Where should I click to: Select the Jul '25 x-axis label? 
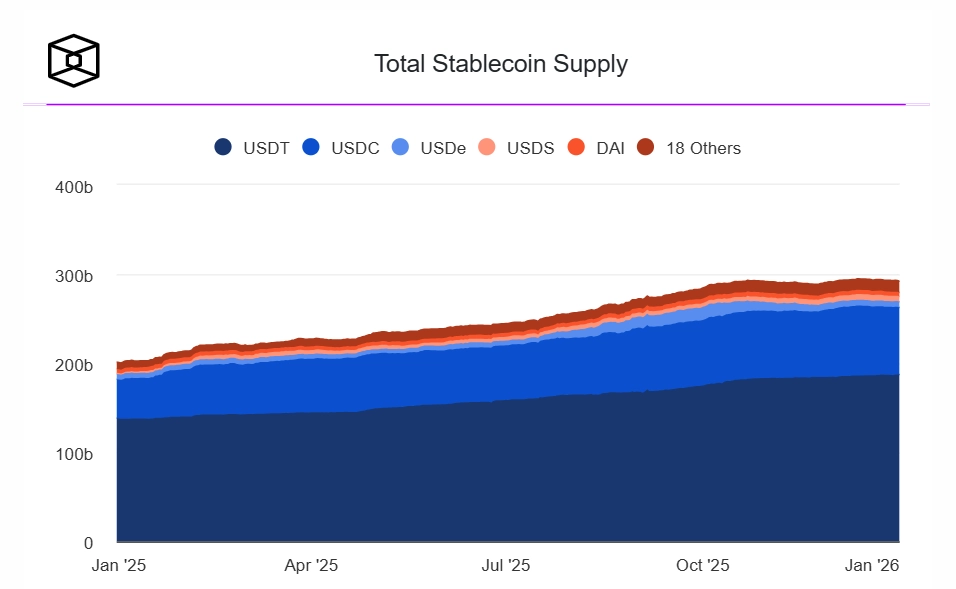pyautogui.click(x=506, y=565)
